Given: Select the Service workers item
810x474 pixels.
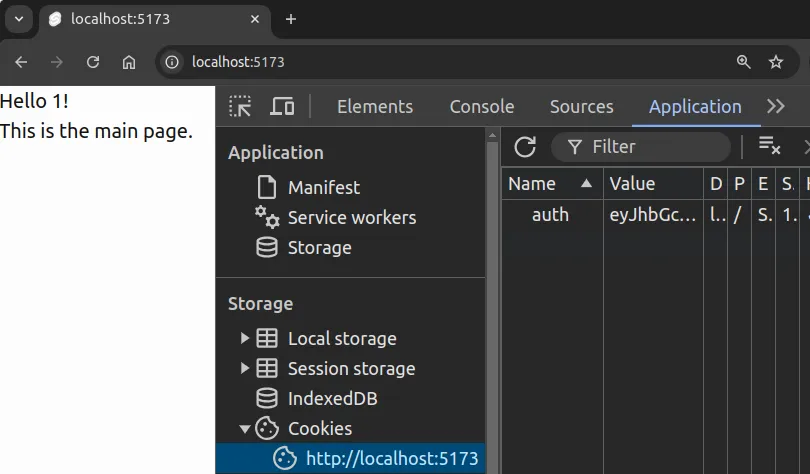Looking at the screenshot, I should click(351, 218).
